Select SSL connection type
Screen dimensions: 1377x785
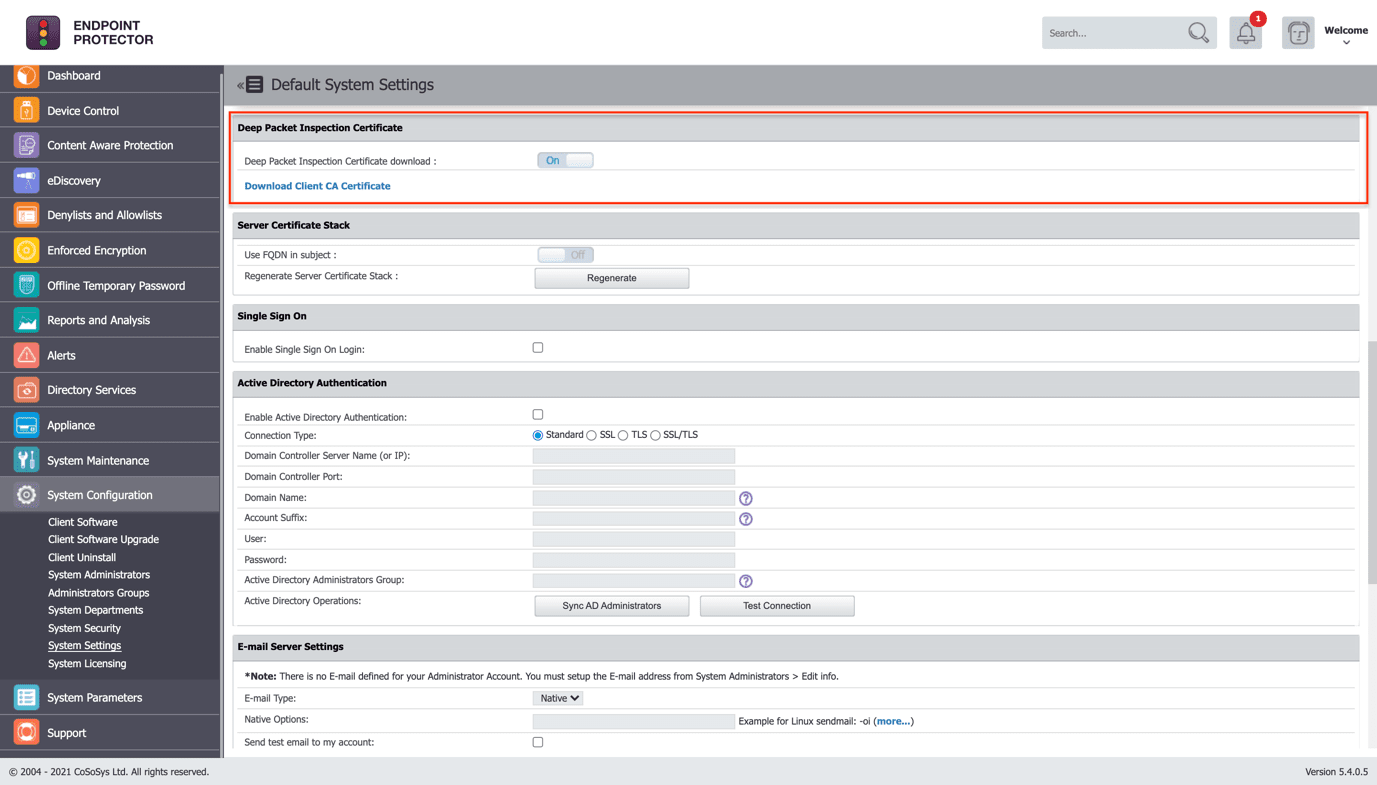592,435
